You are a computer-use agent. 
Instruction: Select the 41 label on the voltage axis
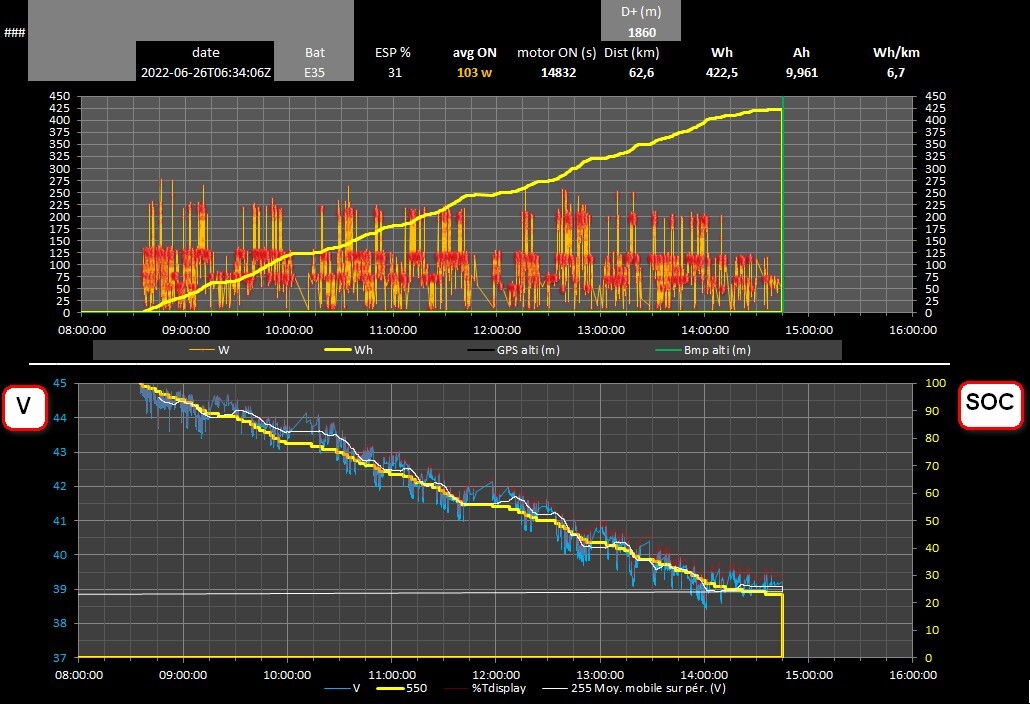pyautogui.click(x=60, y=521)
